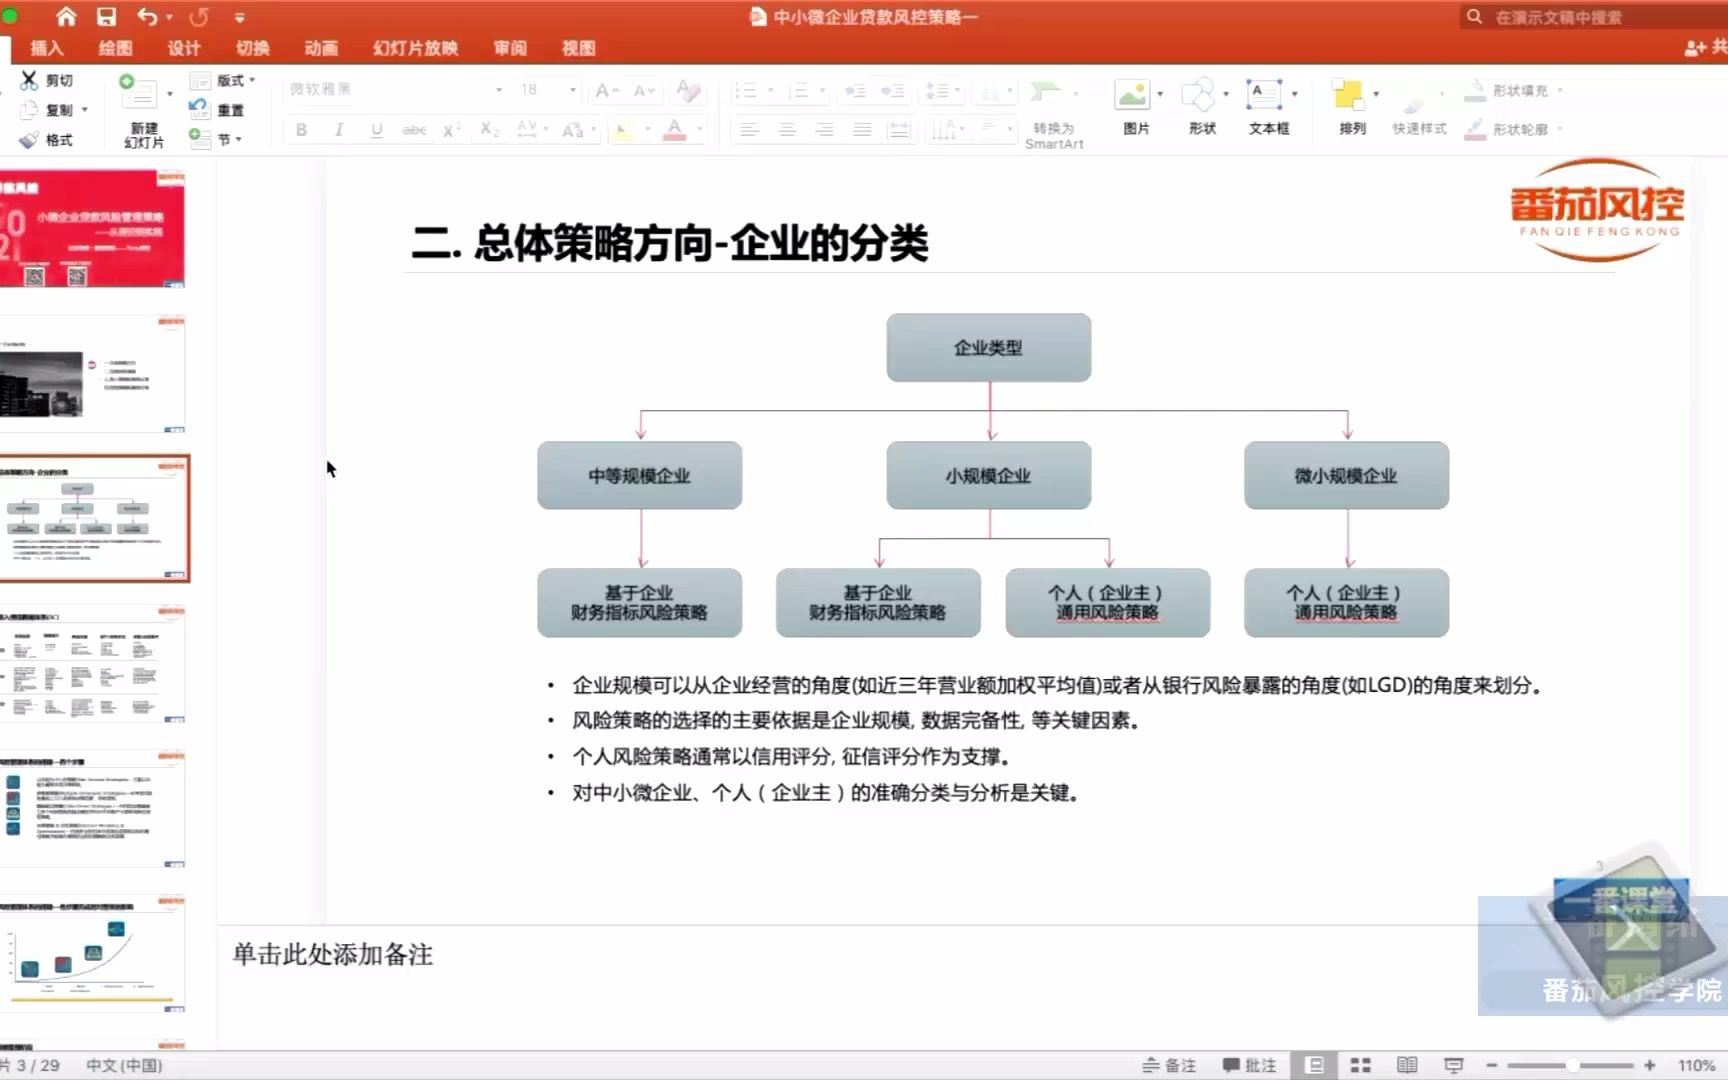Undo the last action
The image size is (1728, 1080).
147,16
